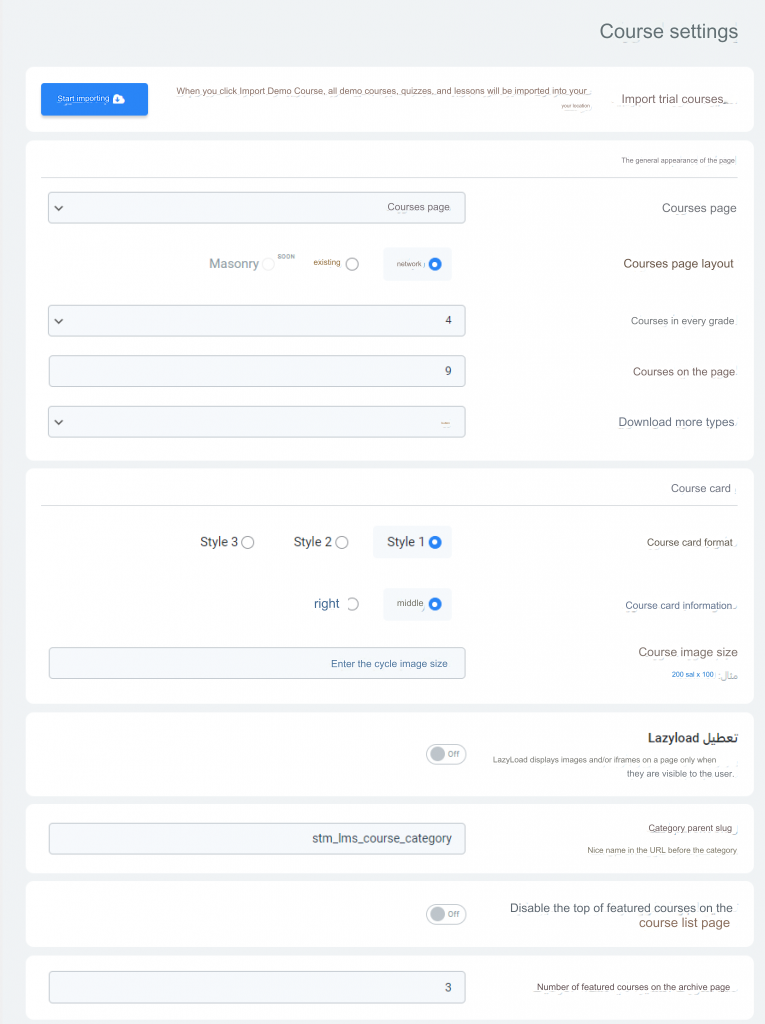This screenshot has width=765, height=1024.
Task: Click the chevron on the dropdown showing 4
Action: pos(59,321)
